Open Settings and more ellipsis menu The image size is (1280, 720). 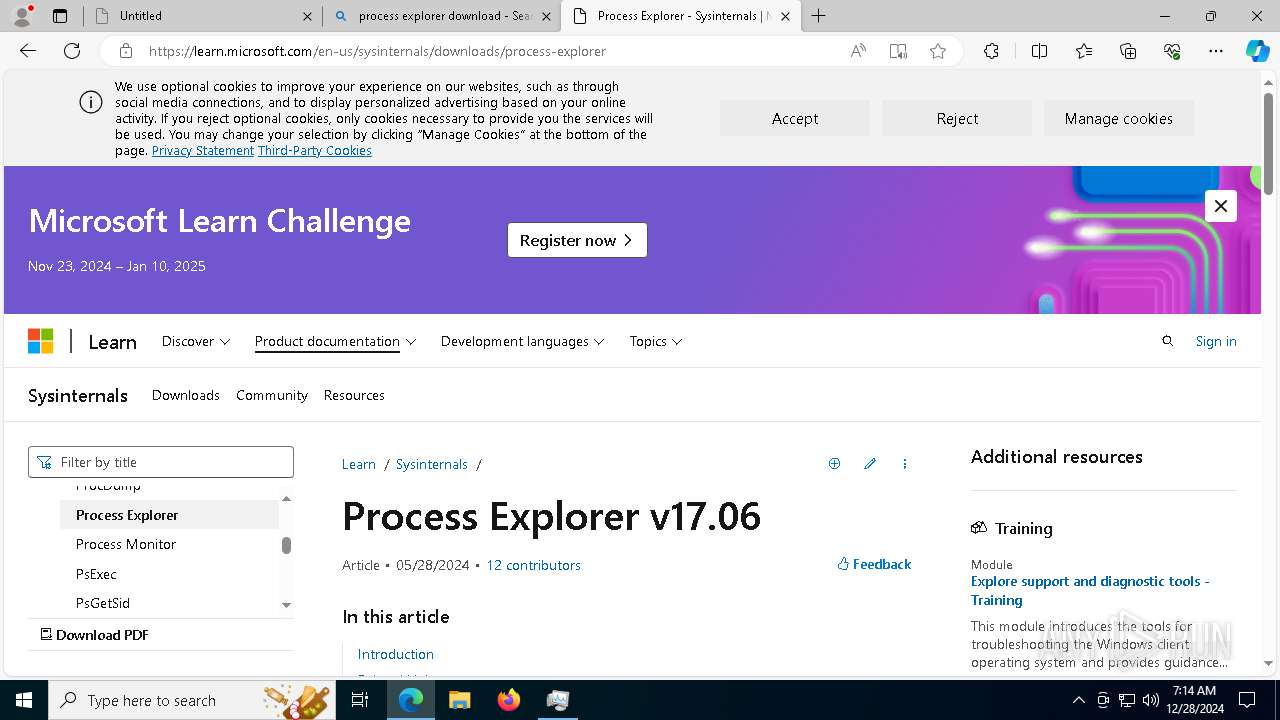[1216, 51]
